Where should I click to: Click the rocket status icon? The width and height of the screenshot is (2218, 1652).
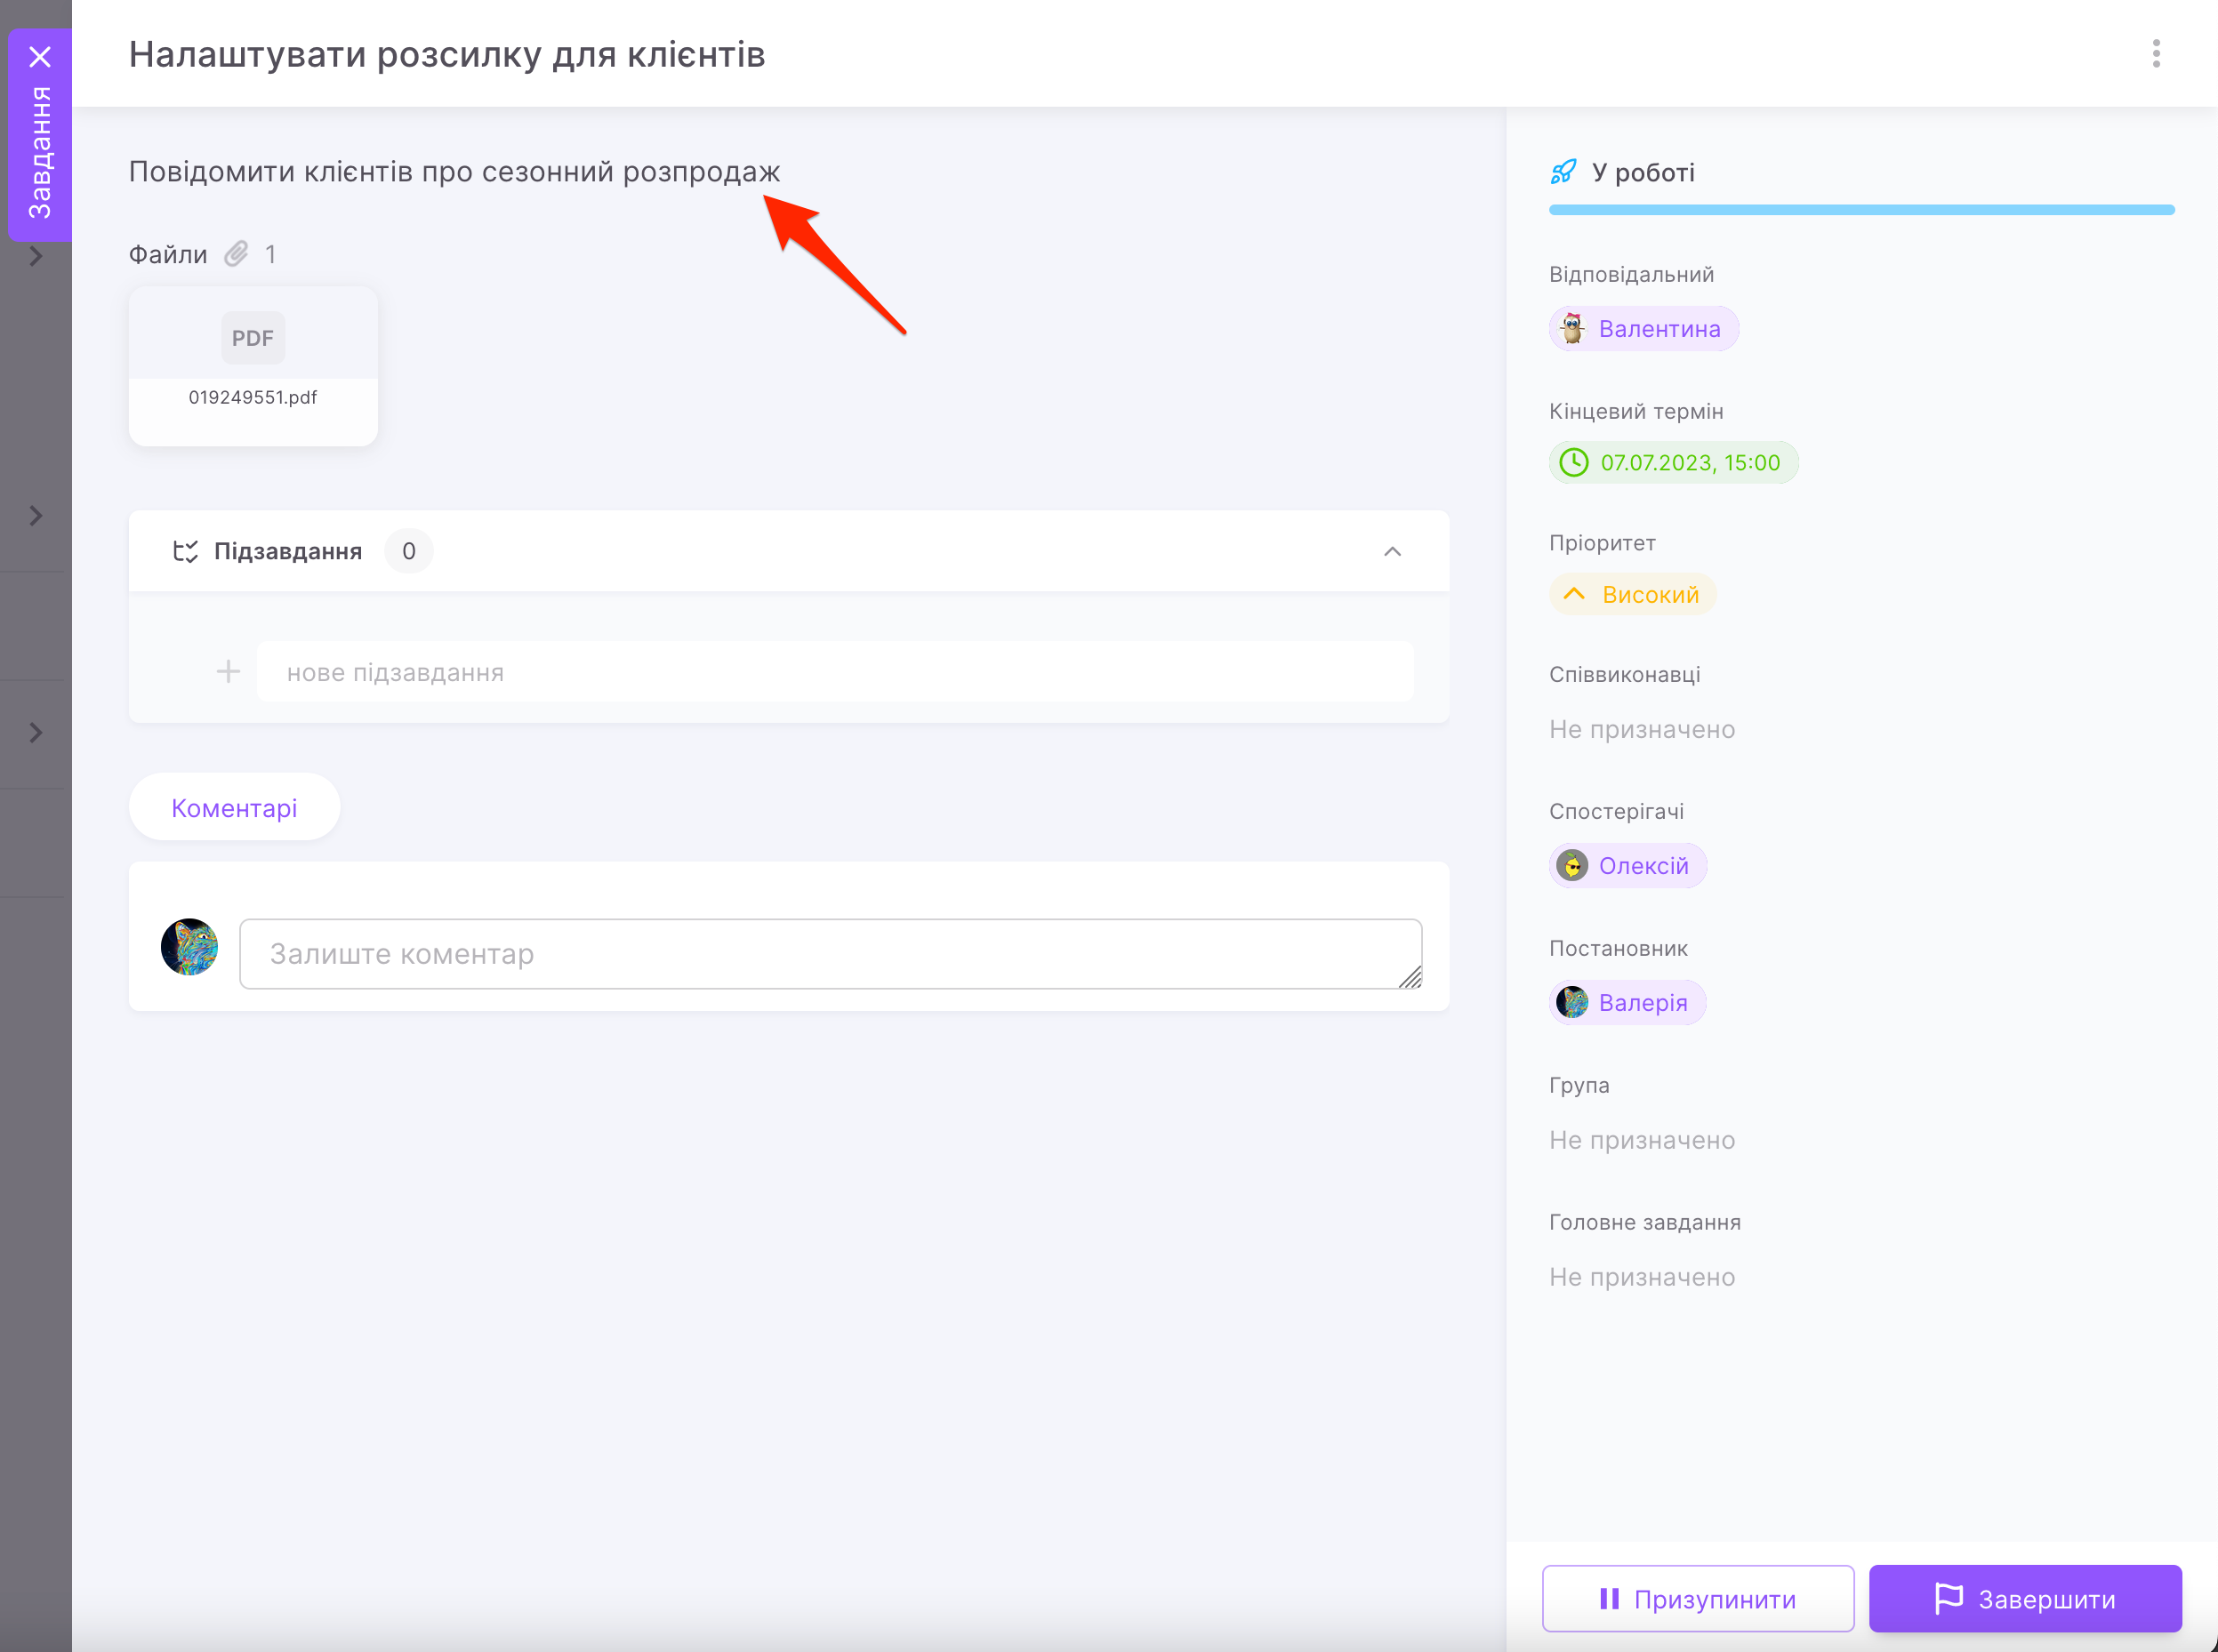1563,172
